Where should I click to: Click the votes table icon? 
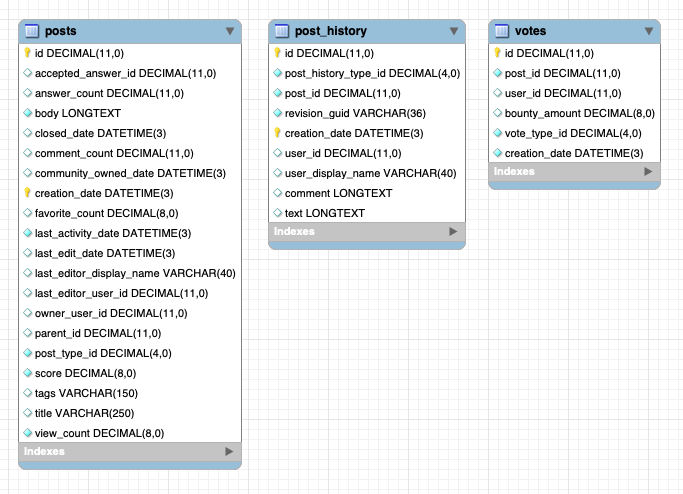[501, 31]
